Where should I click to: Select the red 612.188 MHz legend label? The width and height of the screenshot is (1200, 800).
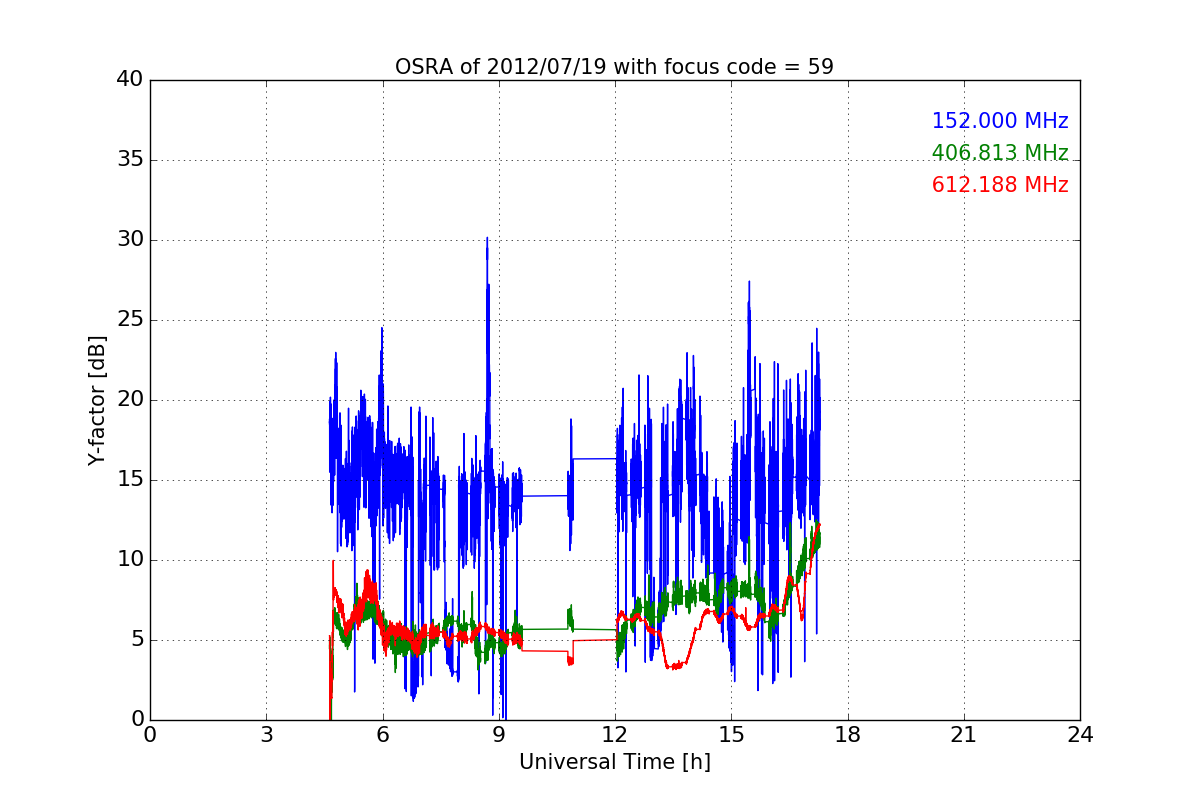tap(1000, 185)
